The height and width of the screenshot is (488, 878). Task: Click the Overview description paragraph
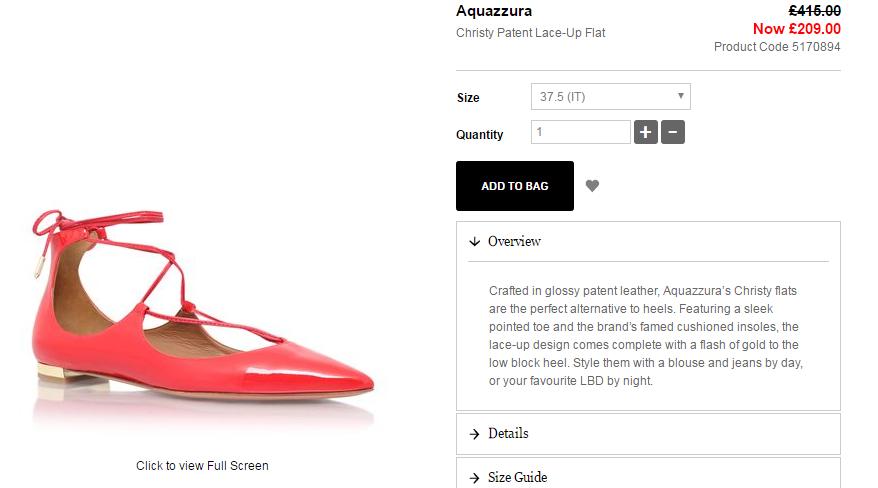645,335
